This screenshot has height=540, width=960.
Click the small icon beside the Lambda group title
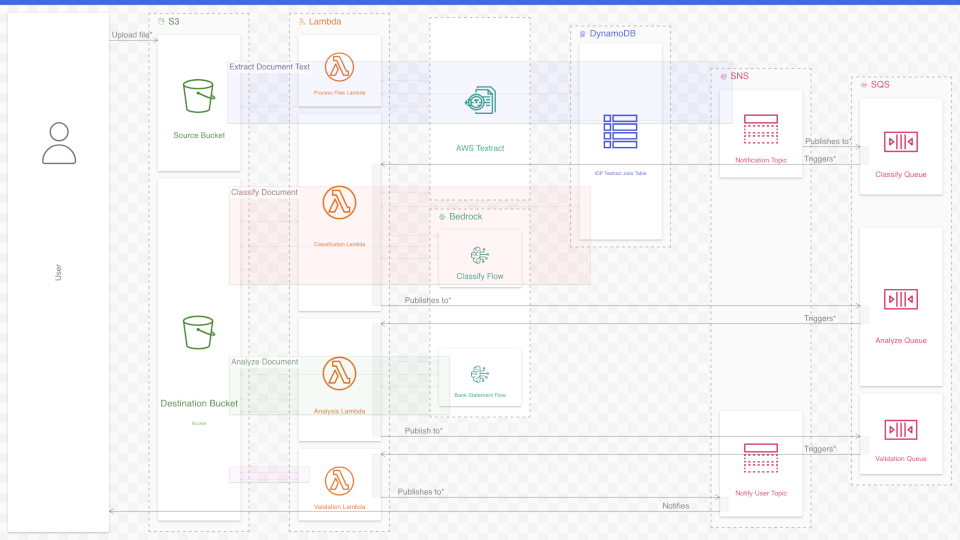302,21
